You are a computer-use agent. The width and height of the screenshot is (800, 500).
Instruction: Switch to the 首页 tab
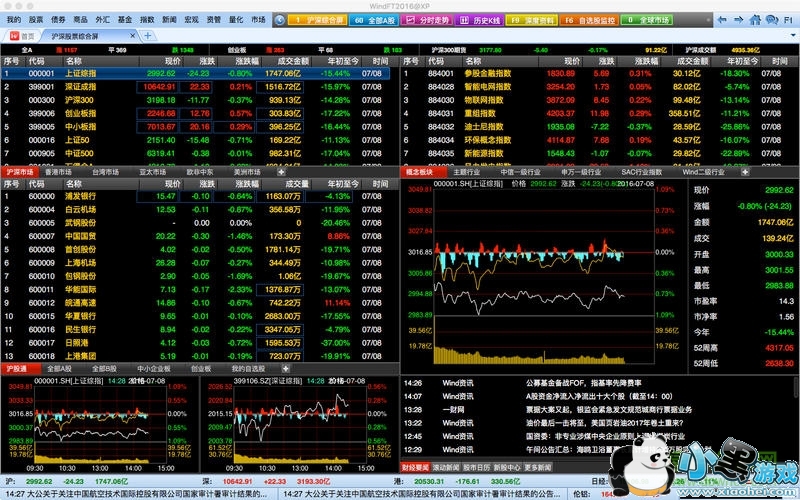22,36
